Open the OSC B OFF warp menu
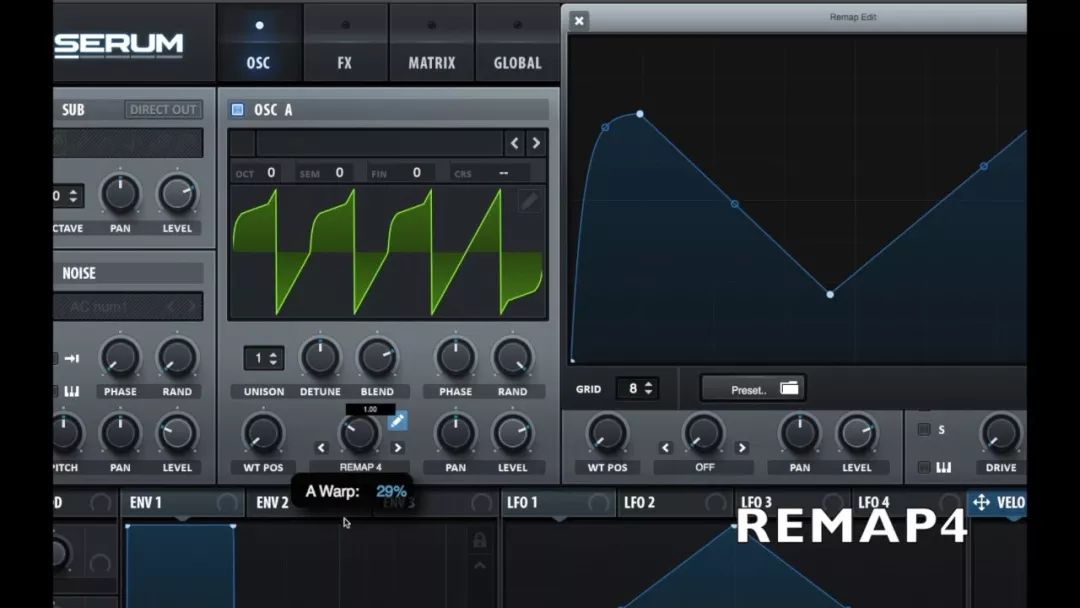The width and height of the screenshot is (1080, 608). click(703, 467)
